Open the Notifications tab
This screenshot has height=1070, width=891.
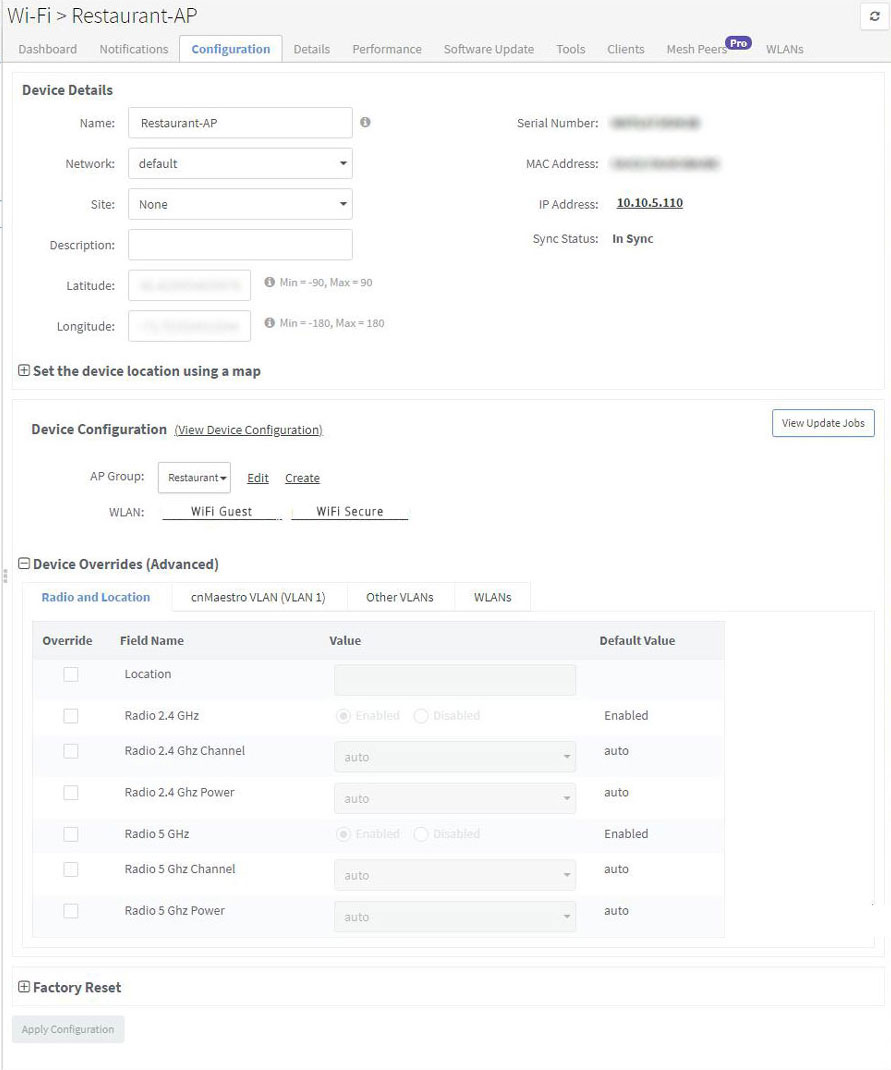point(134,49)
